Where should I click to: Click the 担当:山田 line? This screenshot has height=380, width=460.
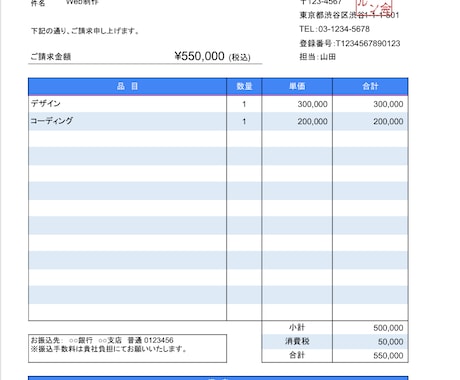tap(317, 57)
